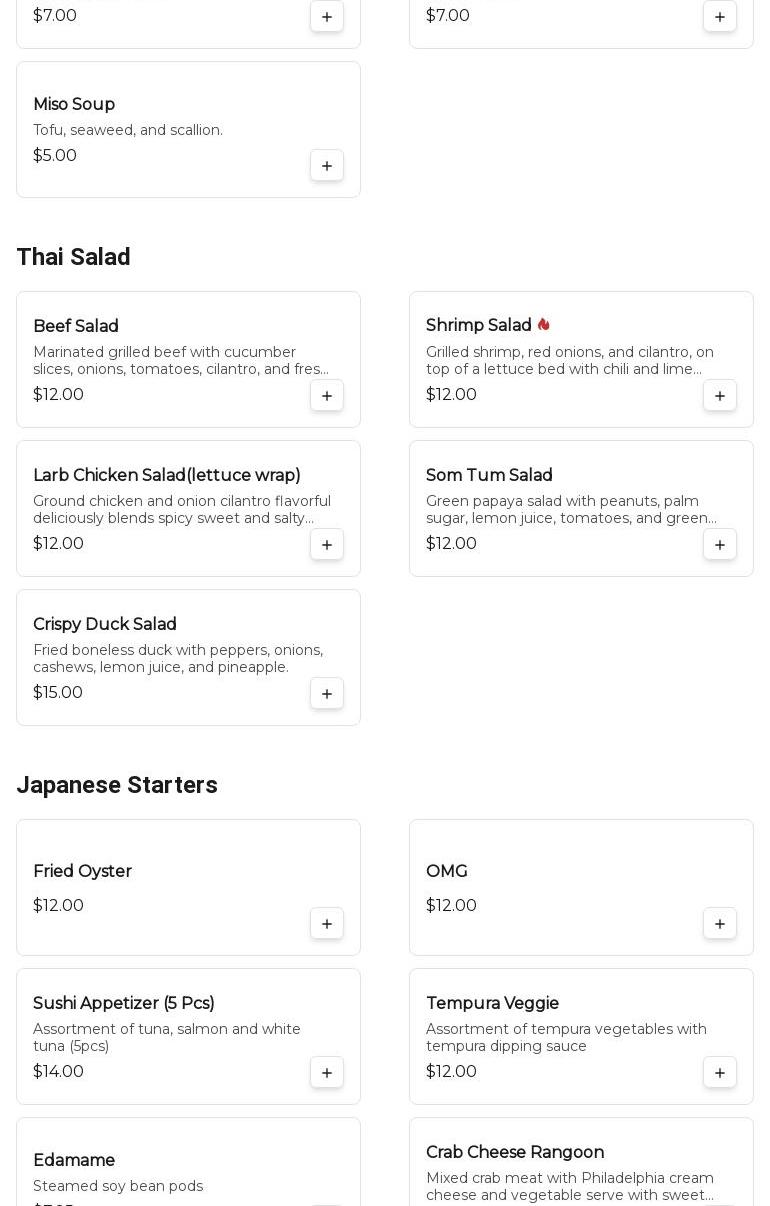Viewport: 770px width, 1206px height.
Task: Add Larb Chicken Salad to cart
Action: click(327, 545)
